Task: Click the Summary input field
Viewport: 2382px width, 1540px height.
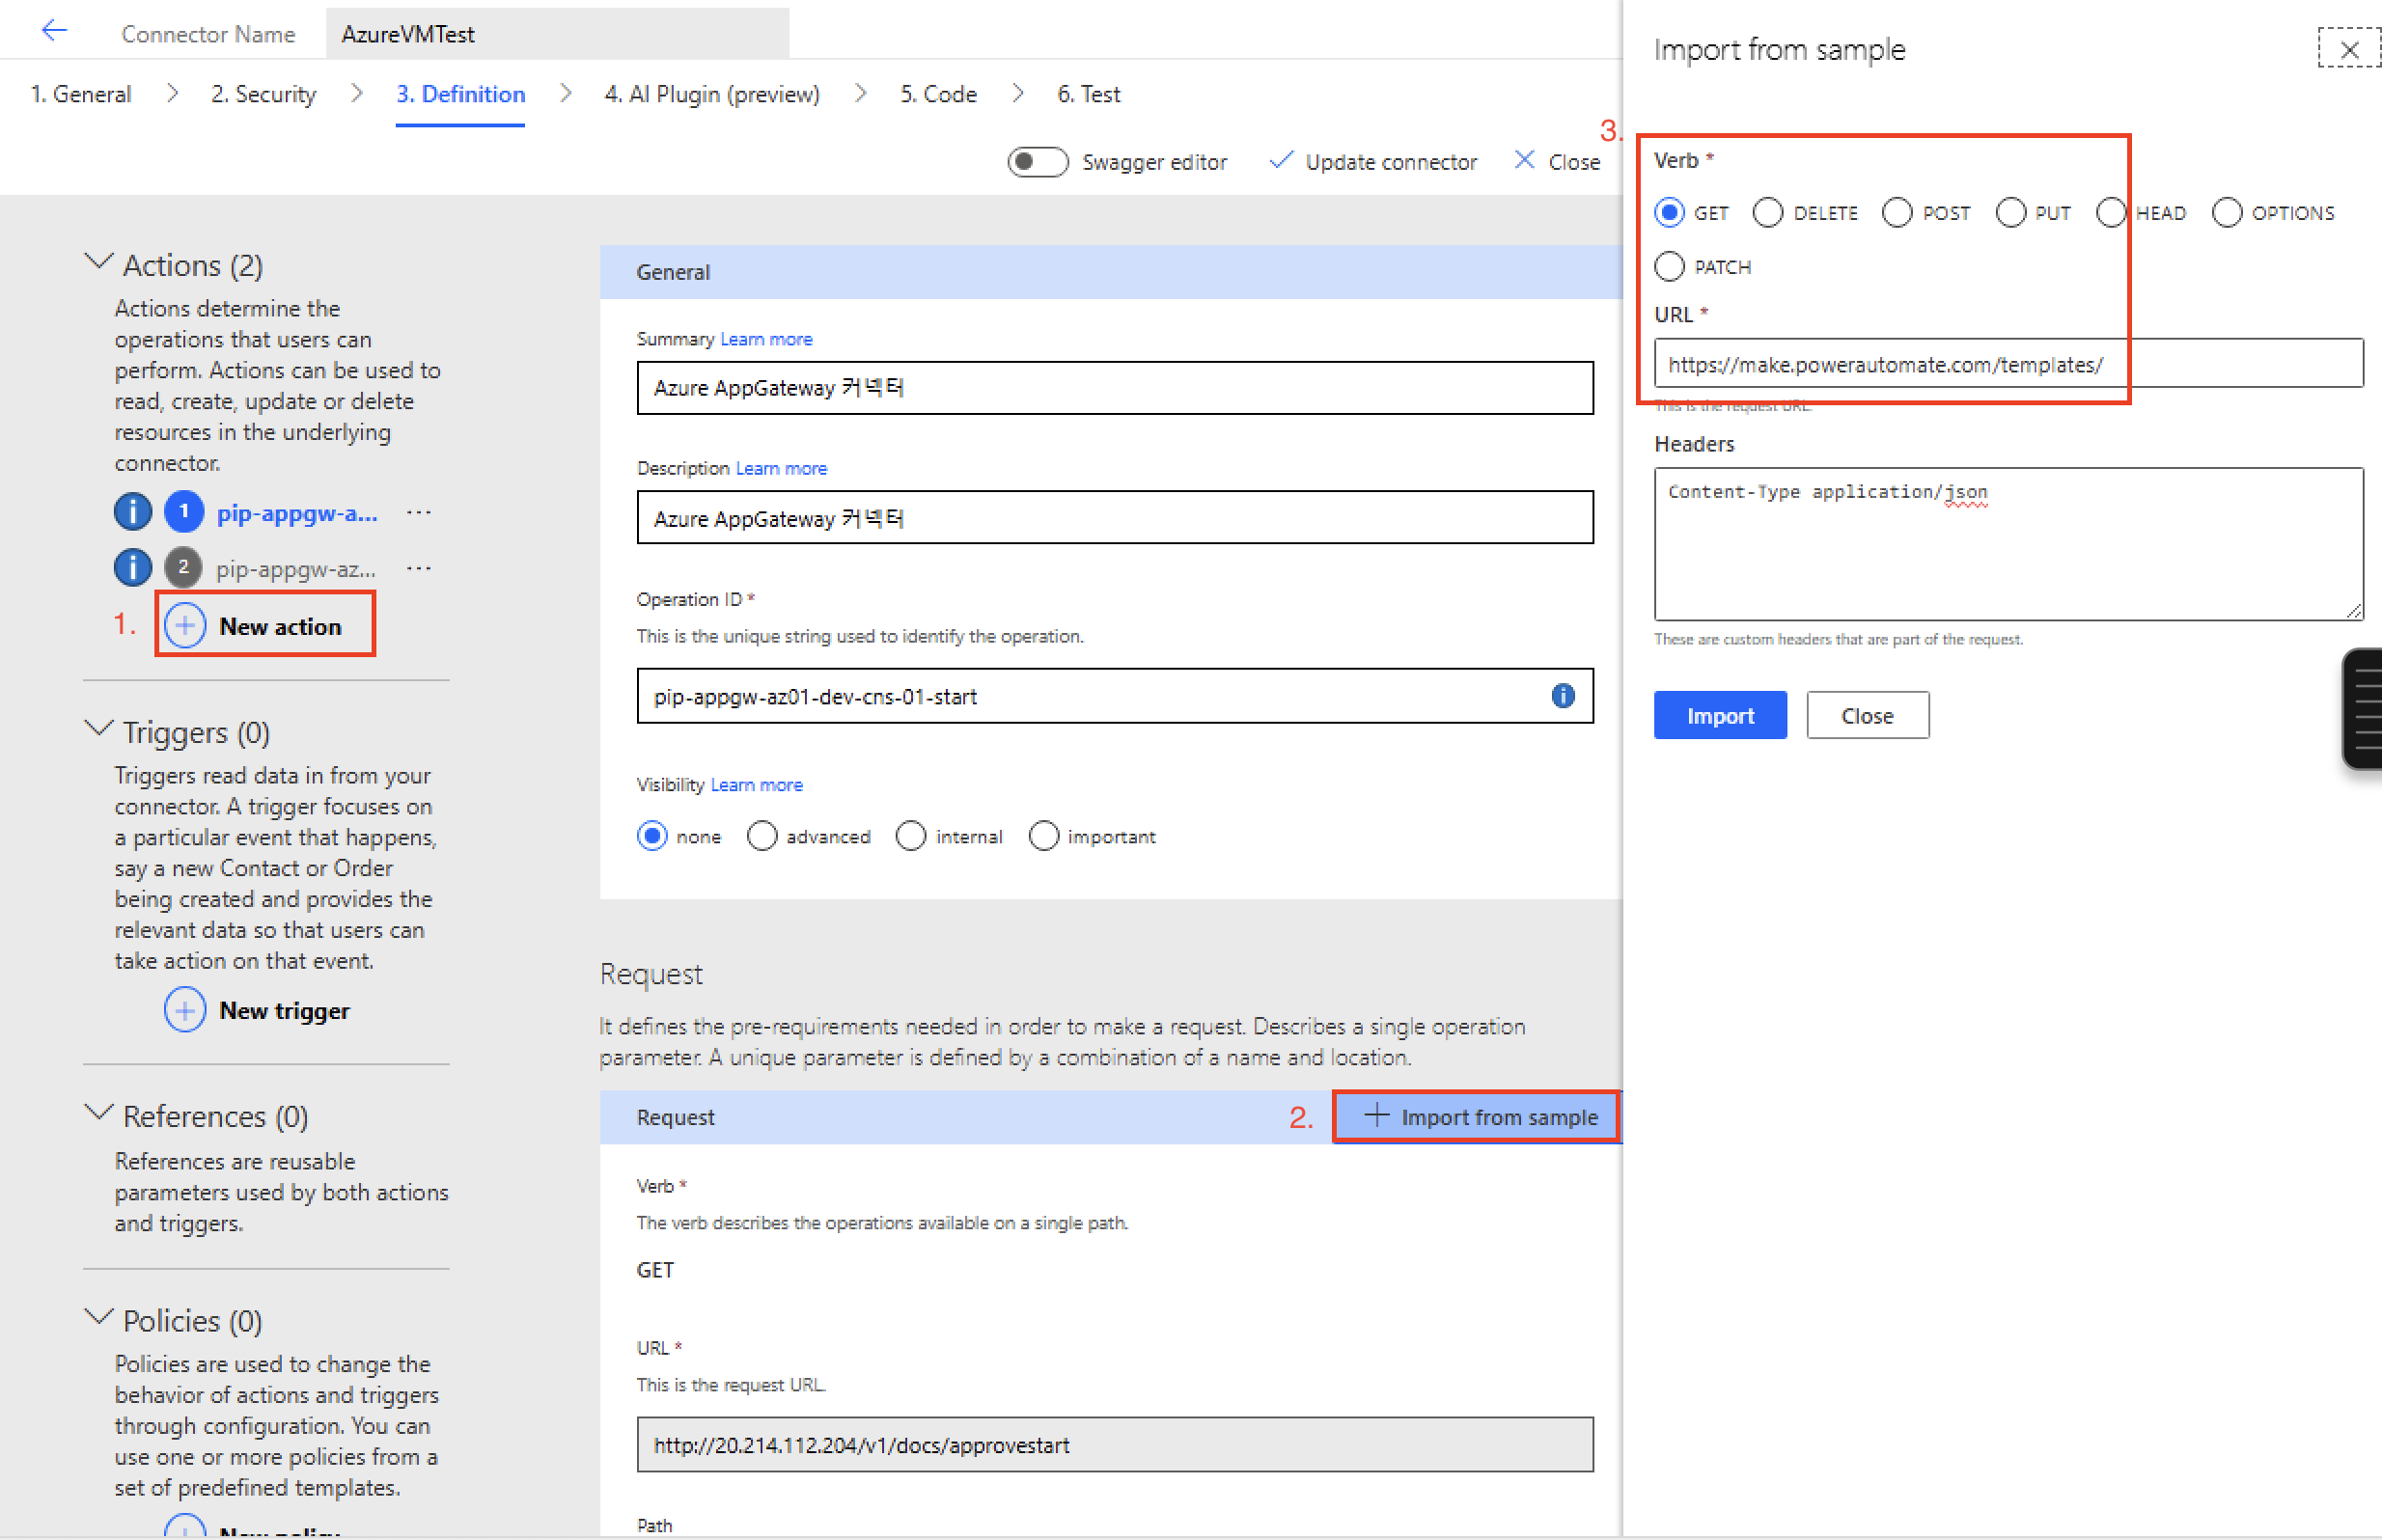Action: pos(1115,388)
